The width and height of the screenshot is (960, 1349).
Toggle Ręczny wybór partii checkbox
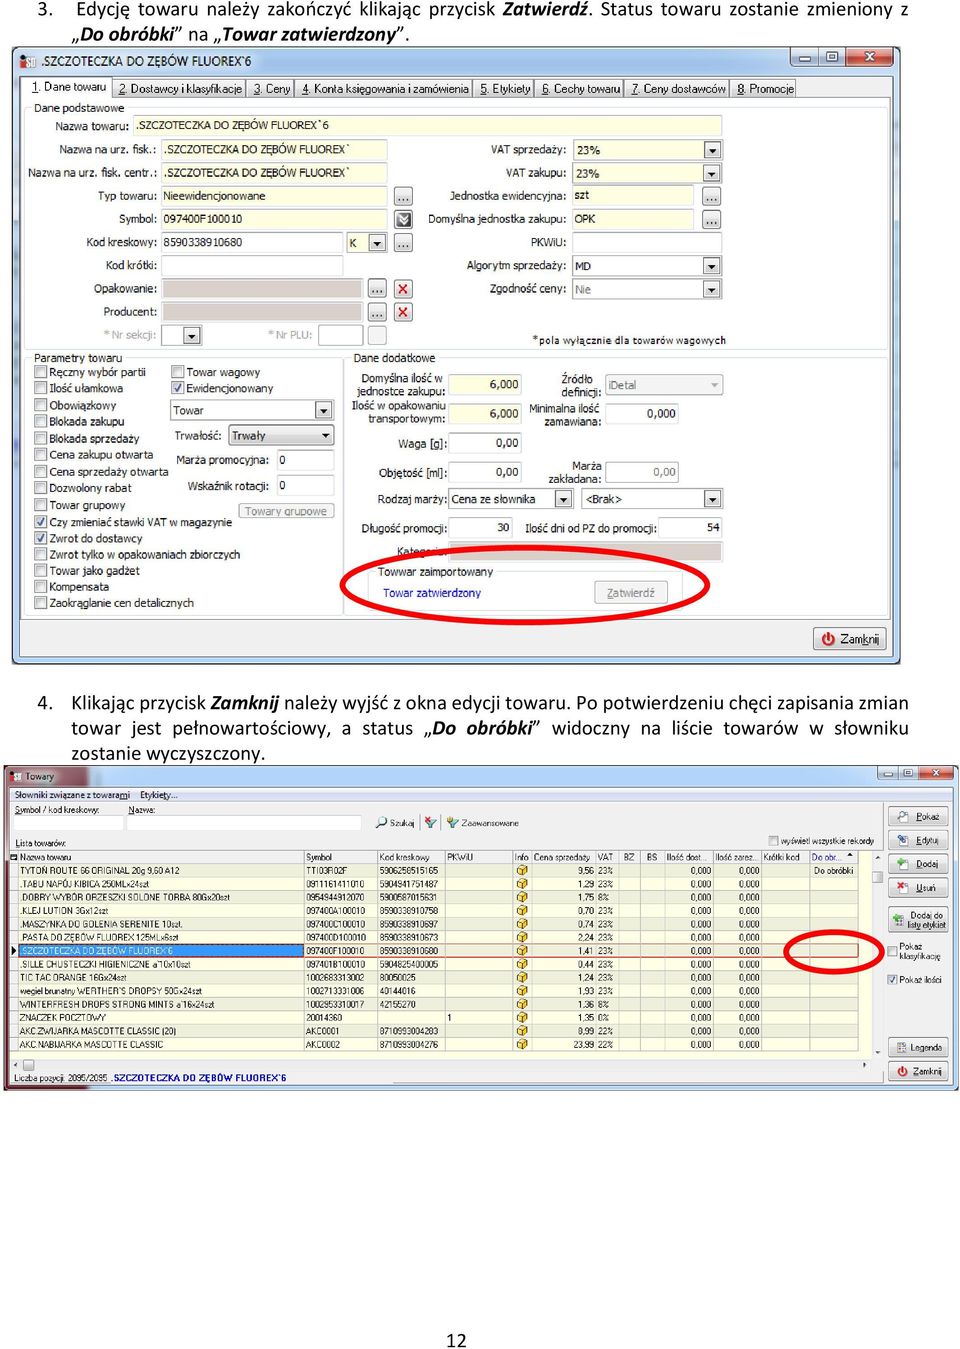click(x=41, y=372)
